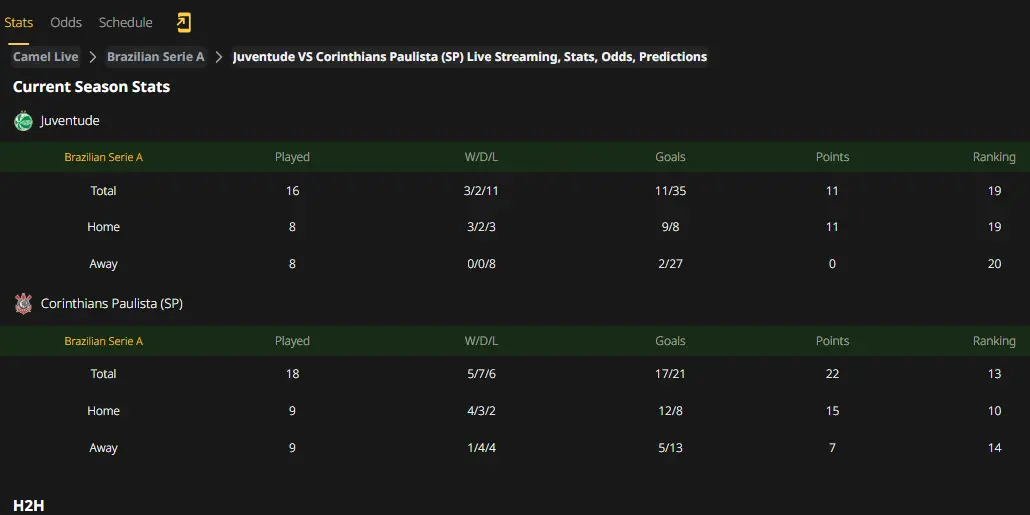Select Corinthians' Home row label
This screenshot has width=1030, height=515.
point(103,411)
